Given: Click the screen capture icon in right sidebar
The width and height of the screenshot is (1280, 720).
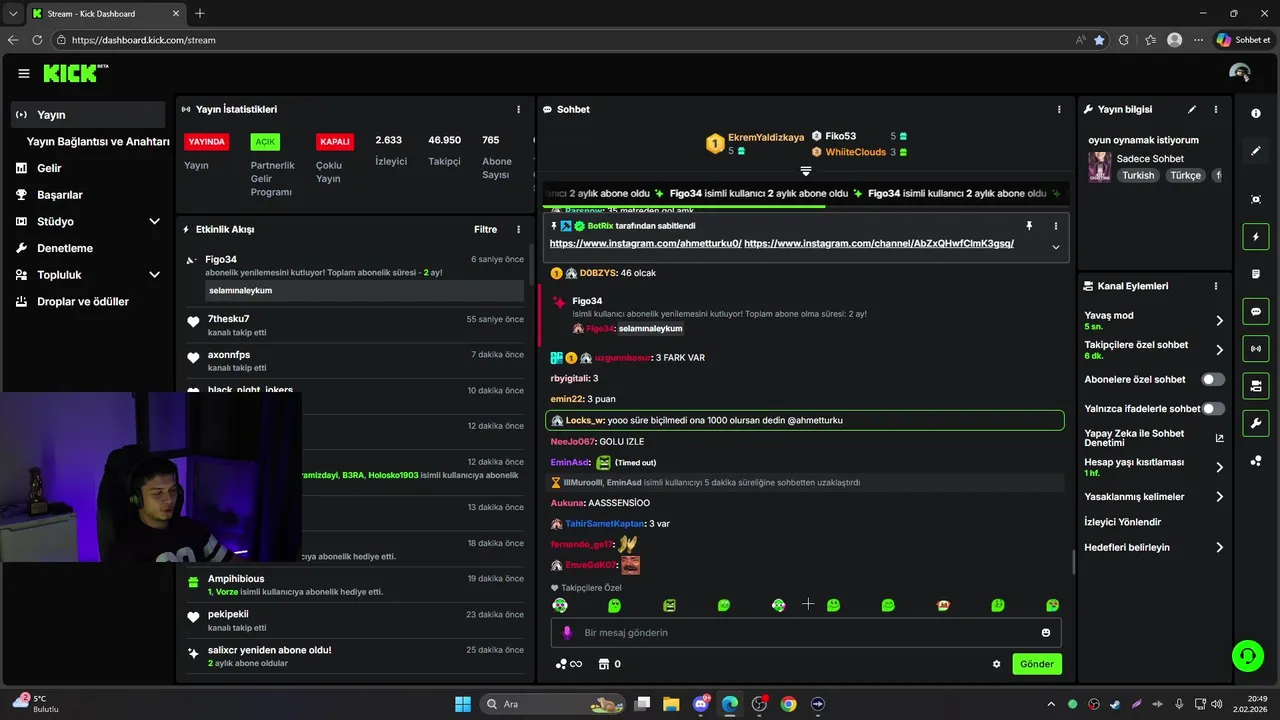Looking at the screenshot, I should (1256, 199).
